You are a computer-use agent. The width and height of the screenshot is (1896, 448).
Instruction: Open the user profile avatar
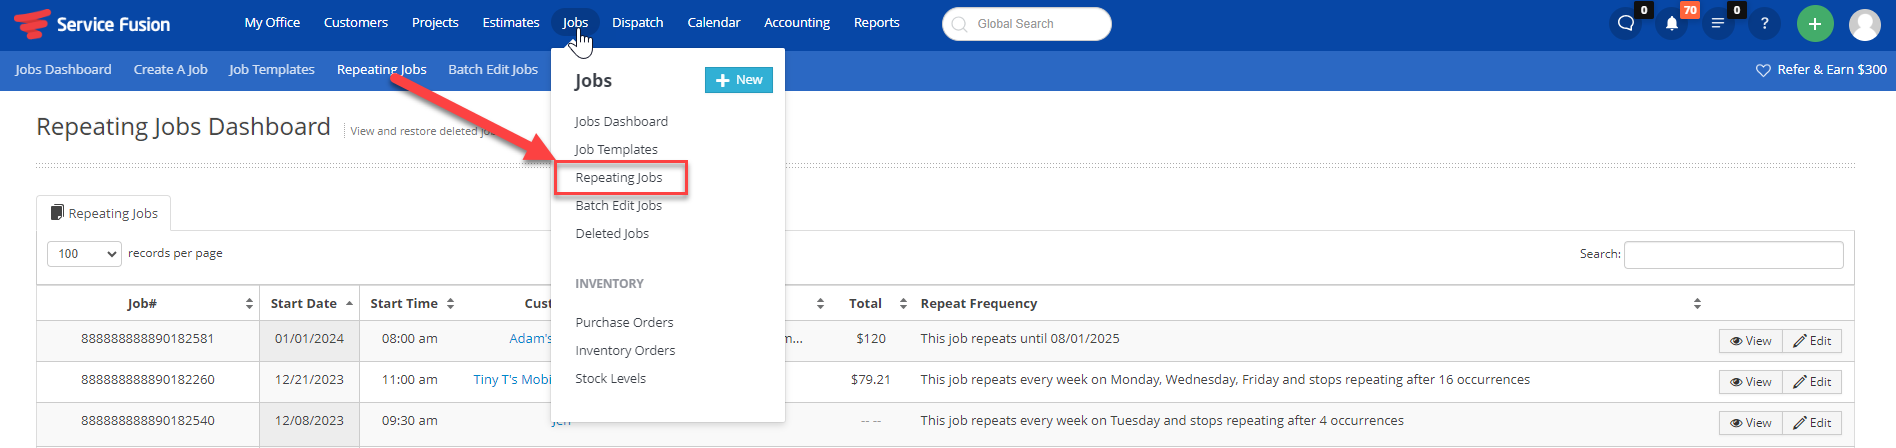1865,24
